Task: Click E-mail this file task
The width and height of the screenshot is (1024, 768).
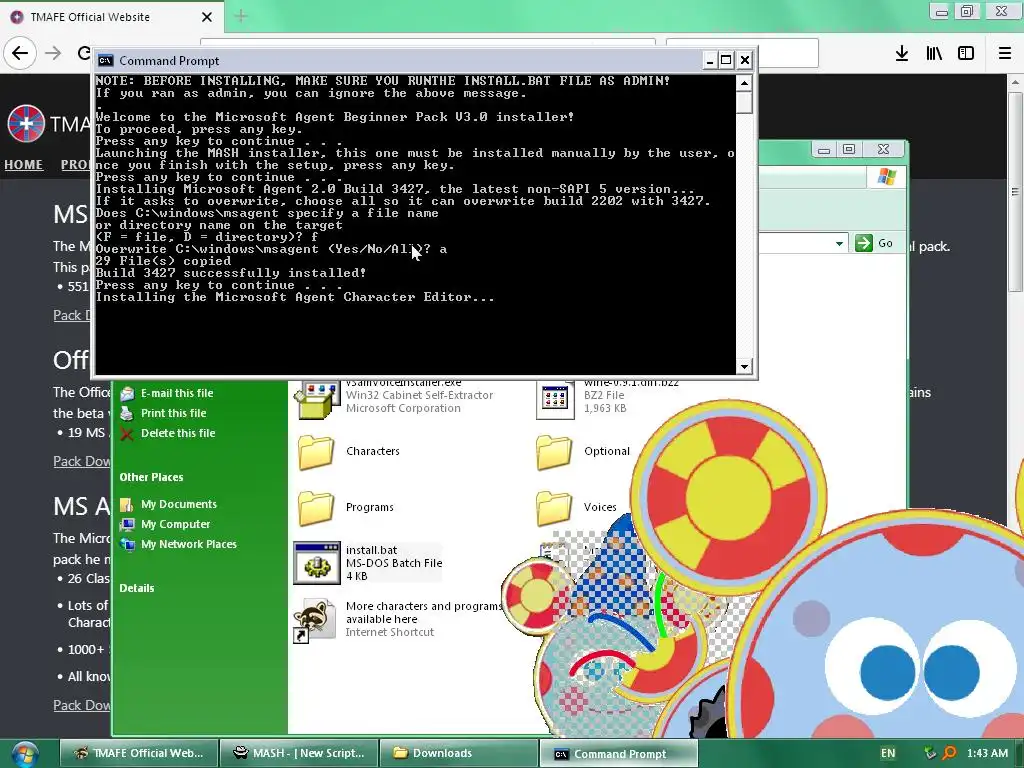Action: click(177, 393)
